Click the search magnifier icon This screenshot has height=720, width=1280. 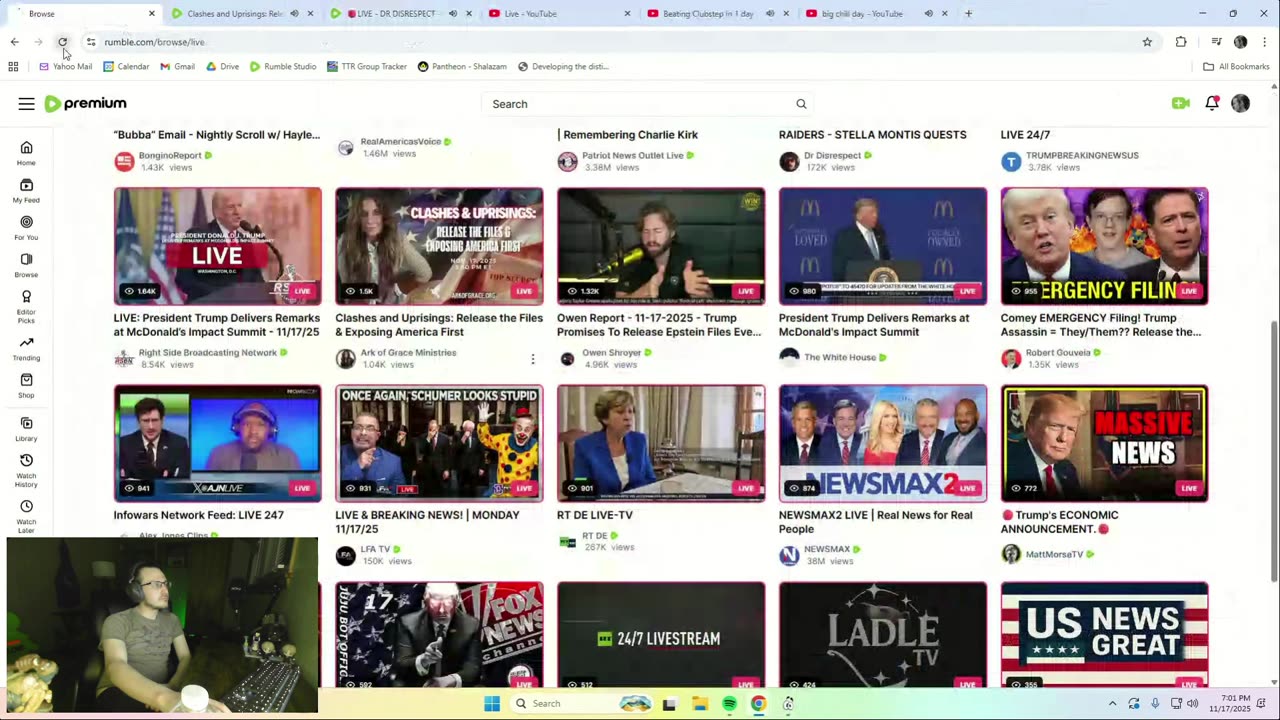801,104
